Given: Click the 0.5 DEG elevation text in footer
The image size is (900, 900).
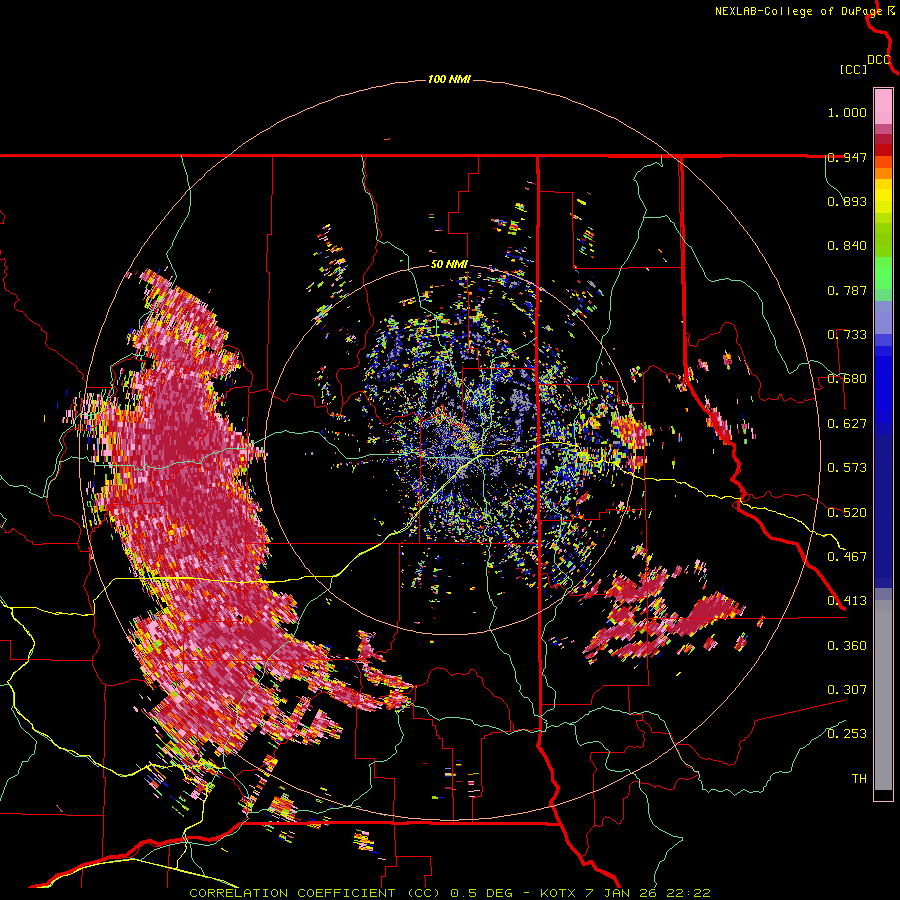Looking at the screenshot, I should tap(482, 893).
